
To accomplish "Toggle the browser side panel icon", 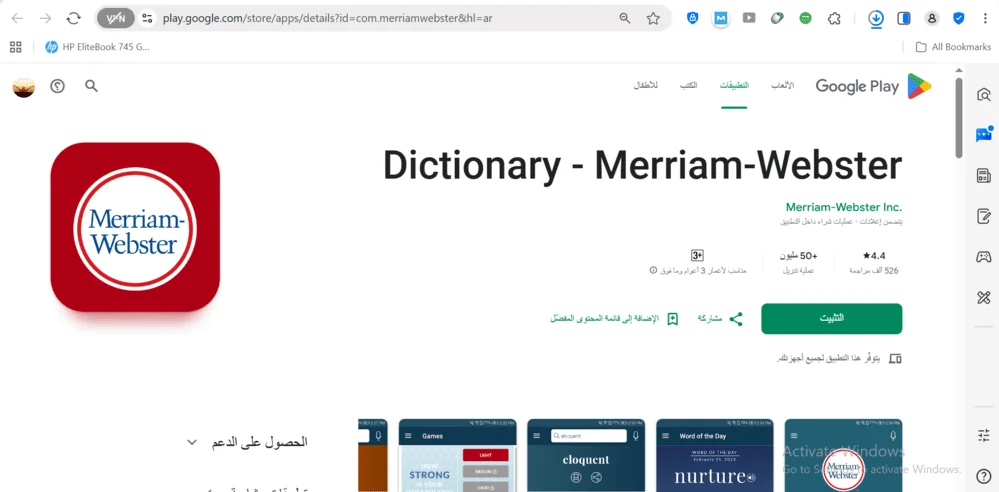I will tap(903, 18).
